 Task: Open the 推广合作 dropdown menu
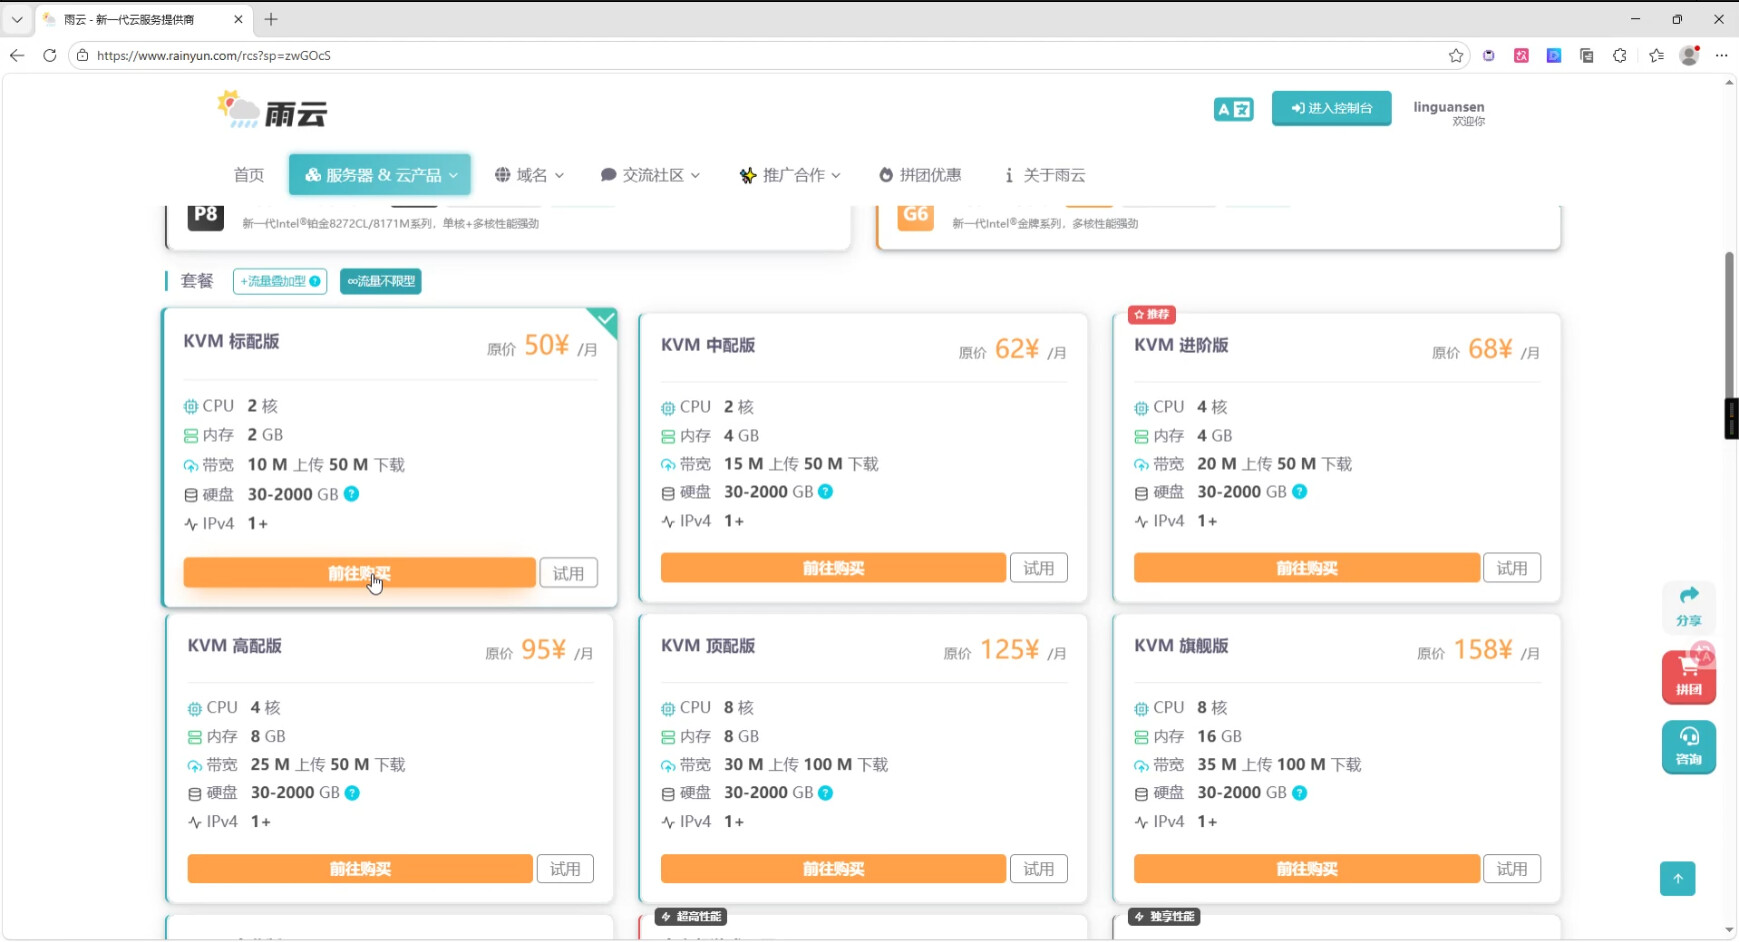(x=790, y=175)
